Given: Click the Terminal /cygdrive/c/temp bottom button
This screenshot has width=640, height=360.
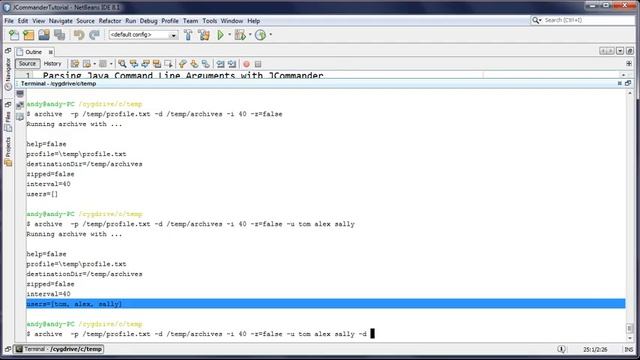Looking at the screenshot, I should [59, 349].
